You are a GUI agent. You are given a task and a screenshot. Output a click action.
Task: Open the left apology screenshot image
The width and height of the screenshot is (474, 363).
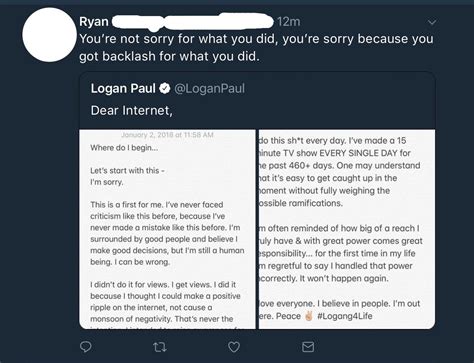point(167,229)
